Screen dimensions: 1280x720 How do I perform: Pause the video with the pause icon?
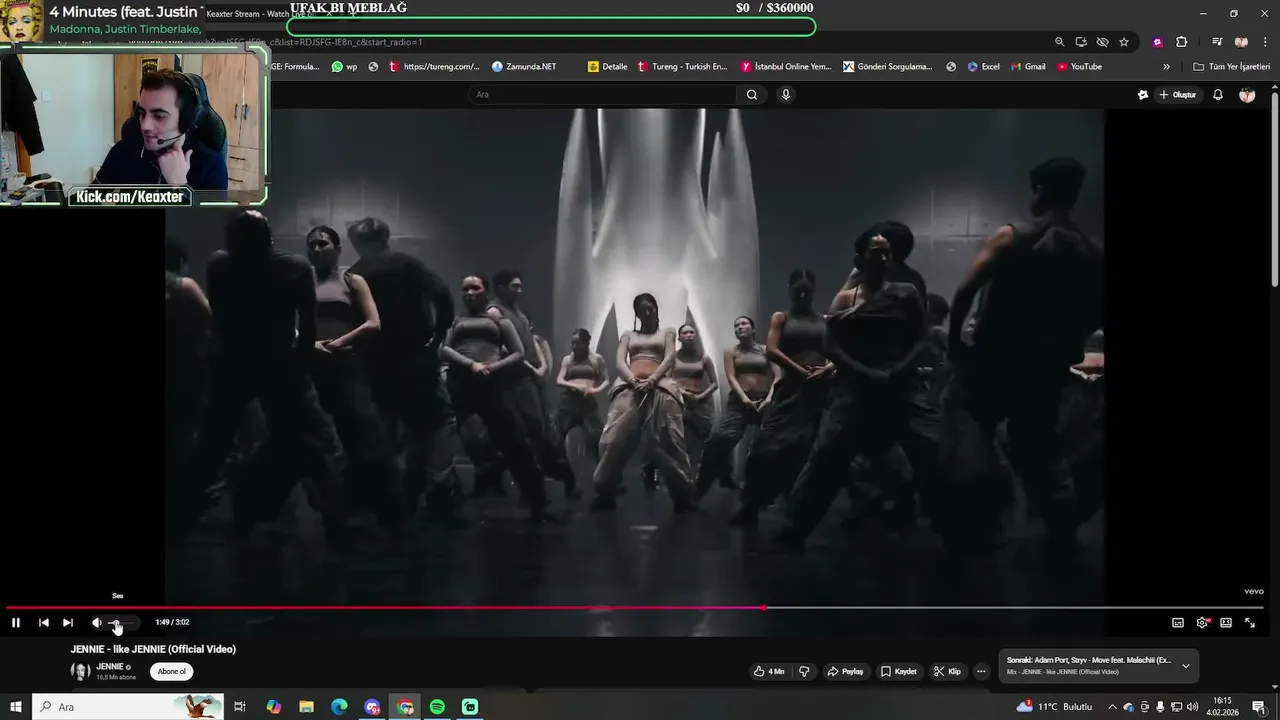coord(16,622)
